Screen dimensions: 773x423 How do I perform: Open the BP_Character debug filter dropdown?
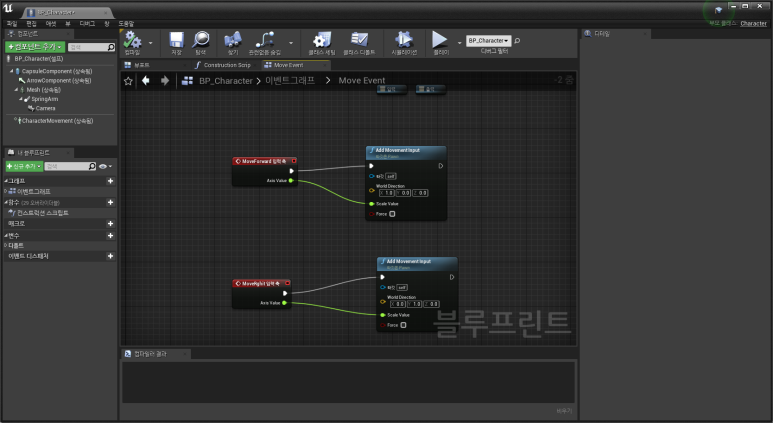(x=488, y=41)
